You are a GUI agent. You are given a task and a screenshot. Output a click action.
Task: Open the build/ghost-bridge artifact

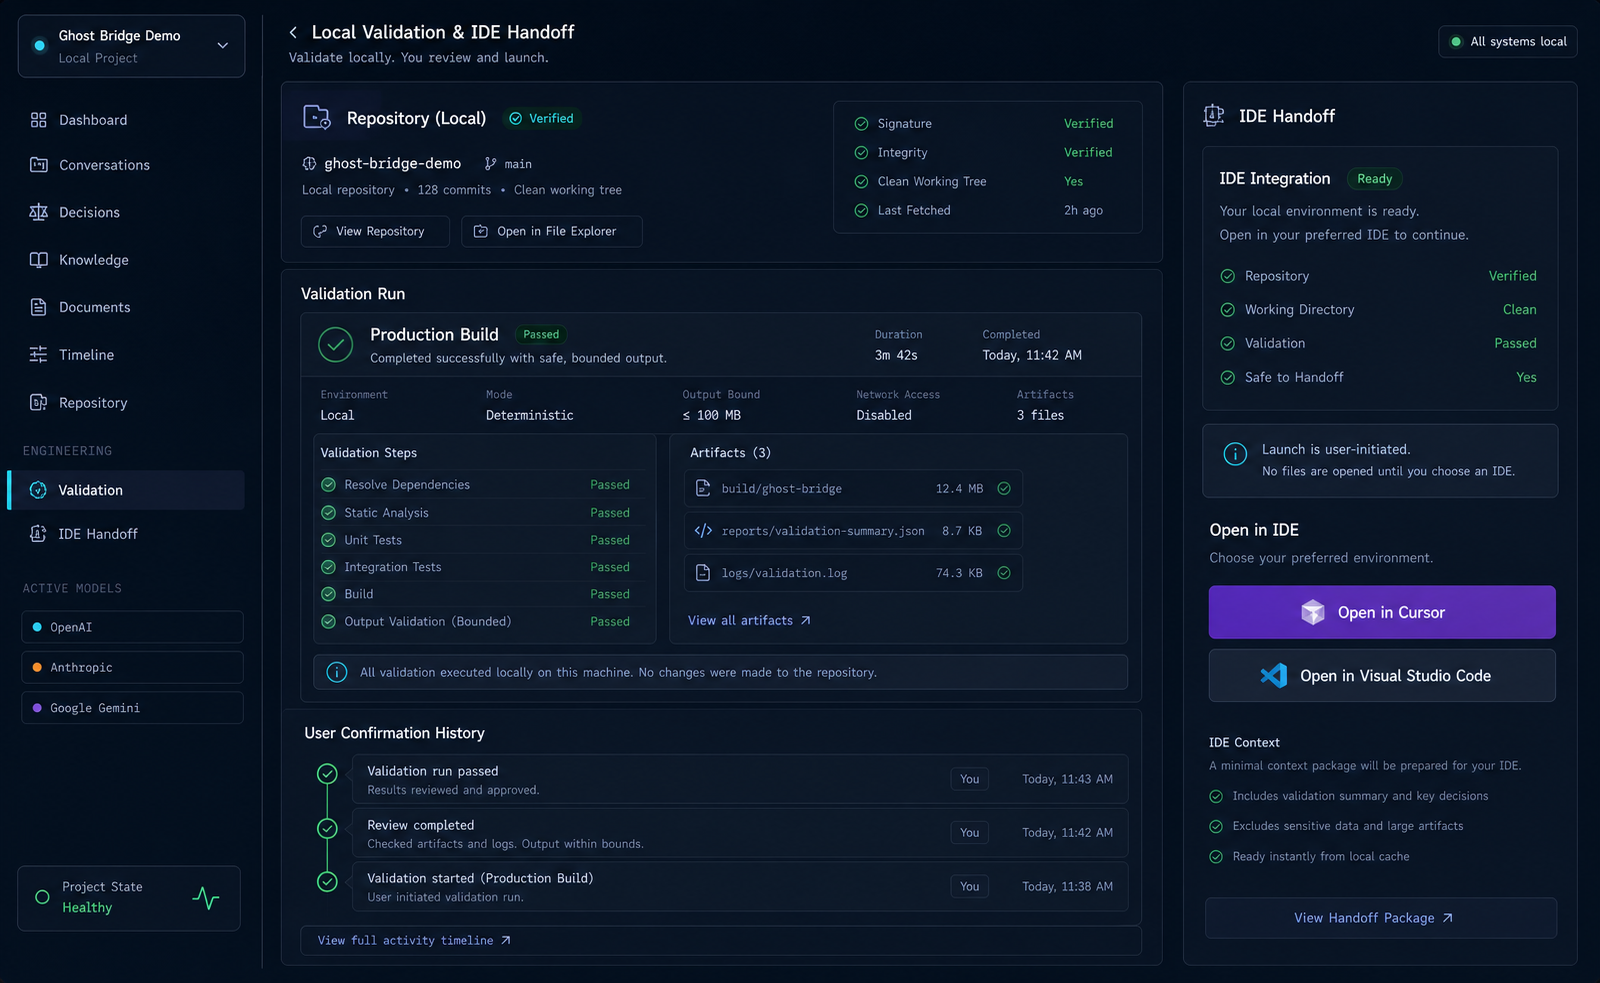coord(853,489)
